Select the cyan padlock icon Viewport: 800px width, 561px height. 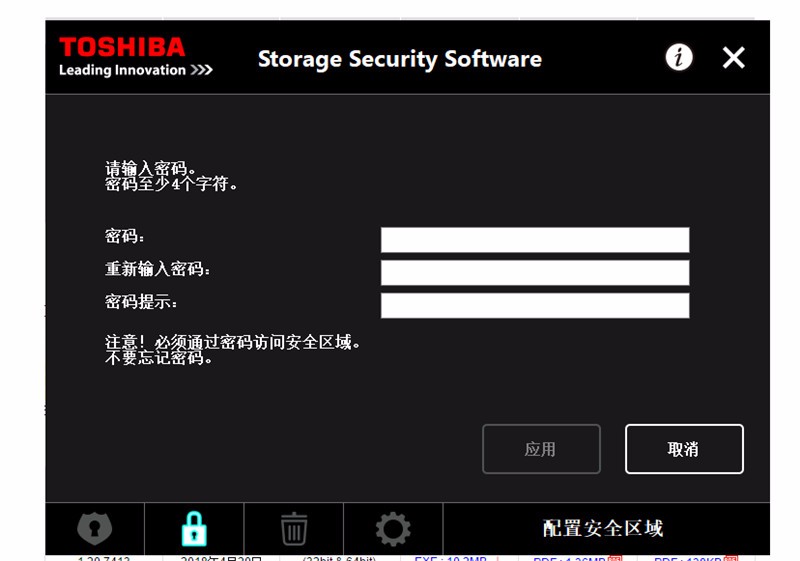click(194, 529)
